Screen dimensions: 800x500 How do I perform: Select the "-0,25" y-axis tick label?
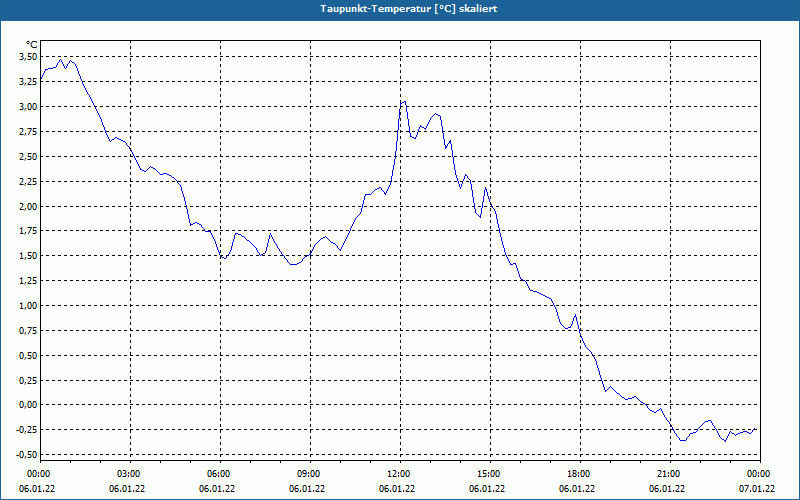coord(28,430)
